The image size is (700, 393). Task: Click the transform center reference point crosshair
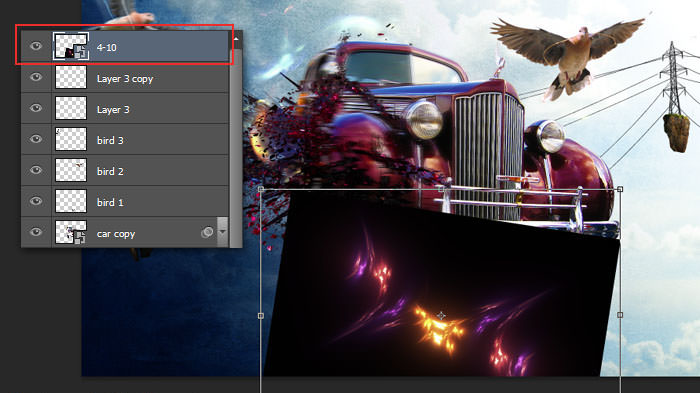coord(441,315)
